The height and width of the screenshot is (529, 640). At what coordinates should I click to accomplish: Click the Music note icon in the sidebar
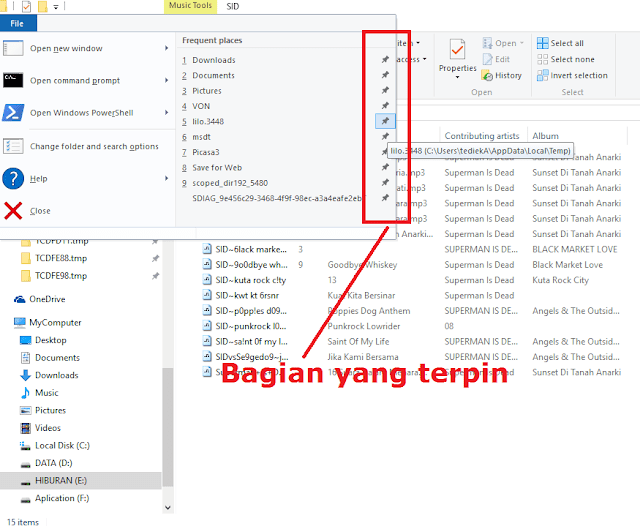[x=25, y=393]
